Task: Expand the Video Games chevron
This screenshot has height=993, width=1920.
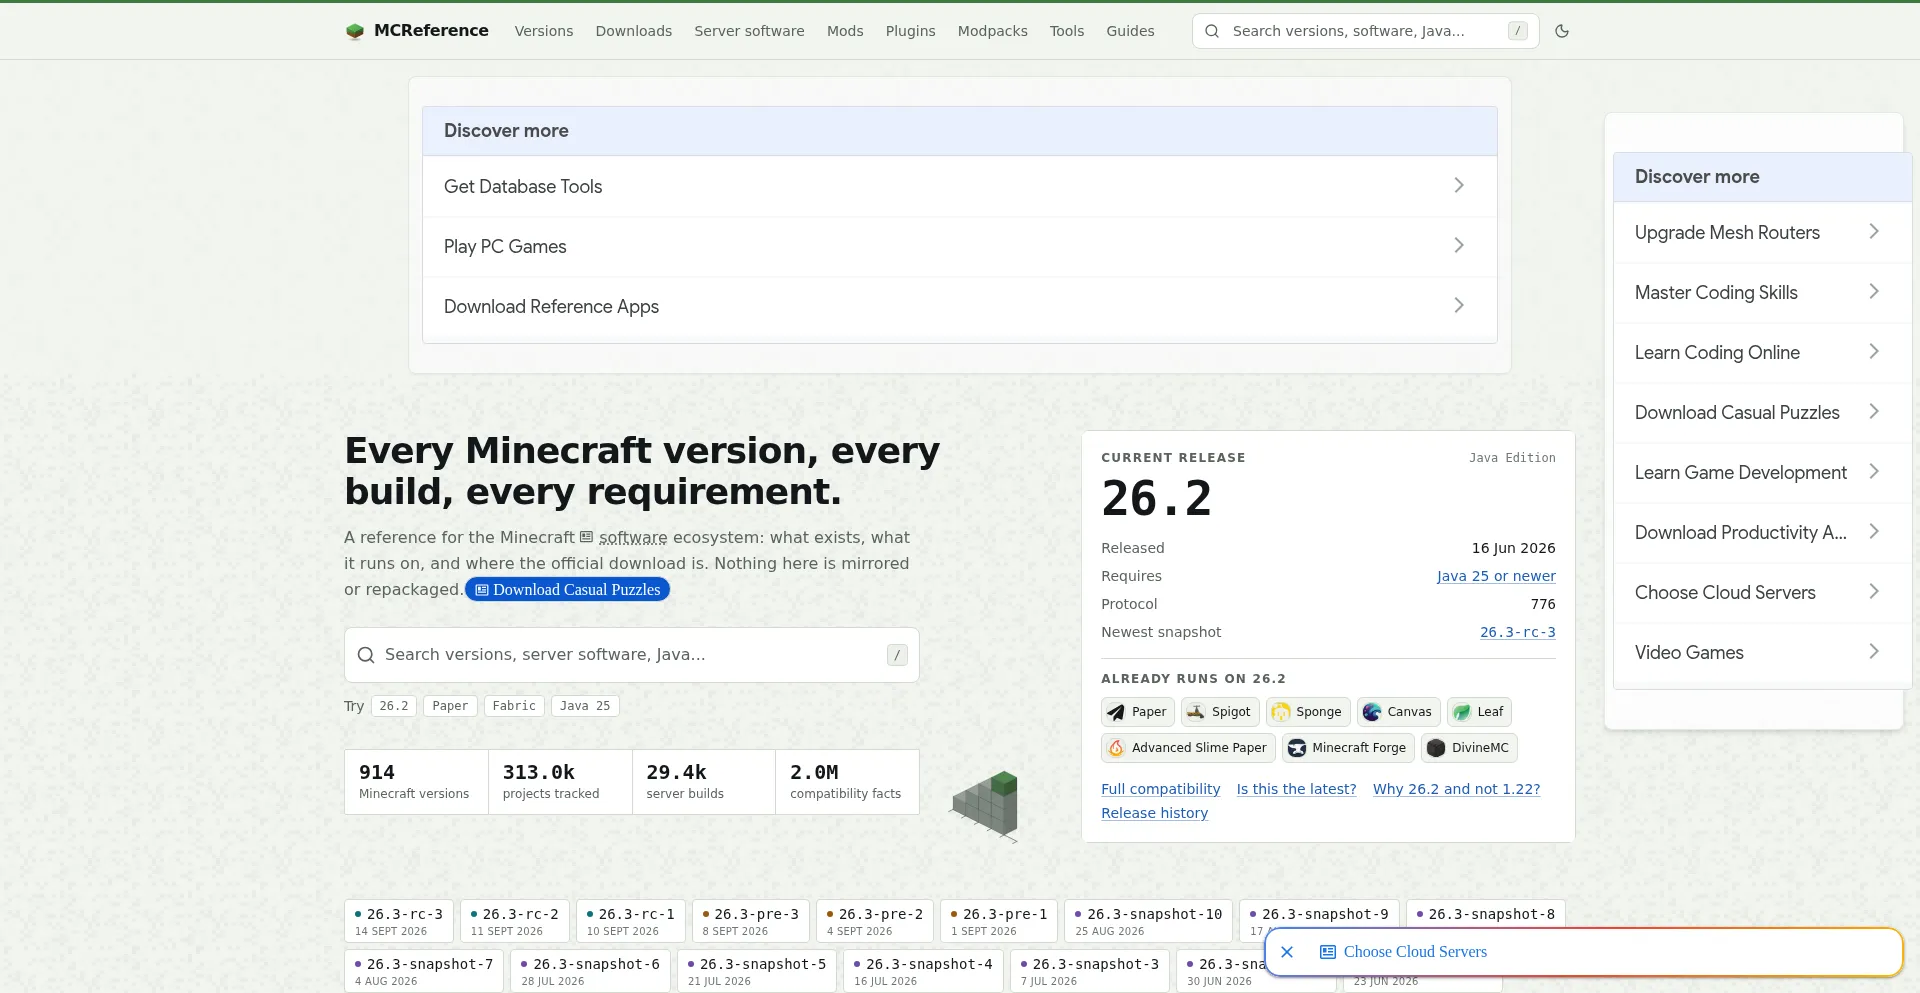Action: pos(1874,652)
